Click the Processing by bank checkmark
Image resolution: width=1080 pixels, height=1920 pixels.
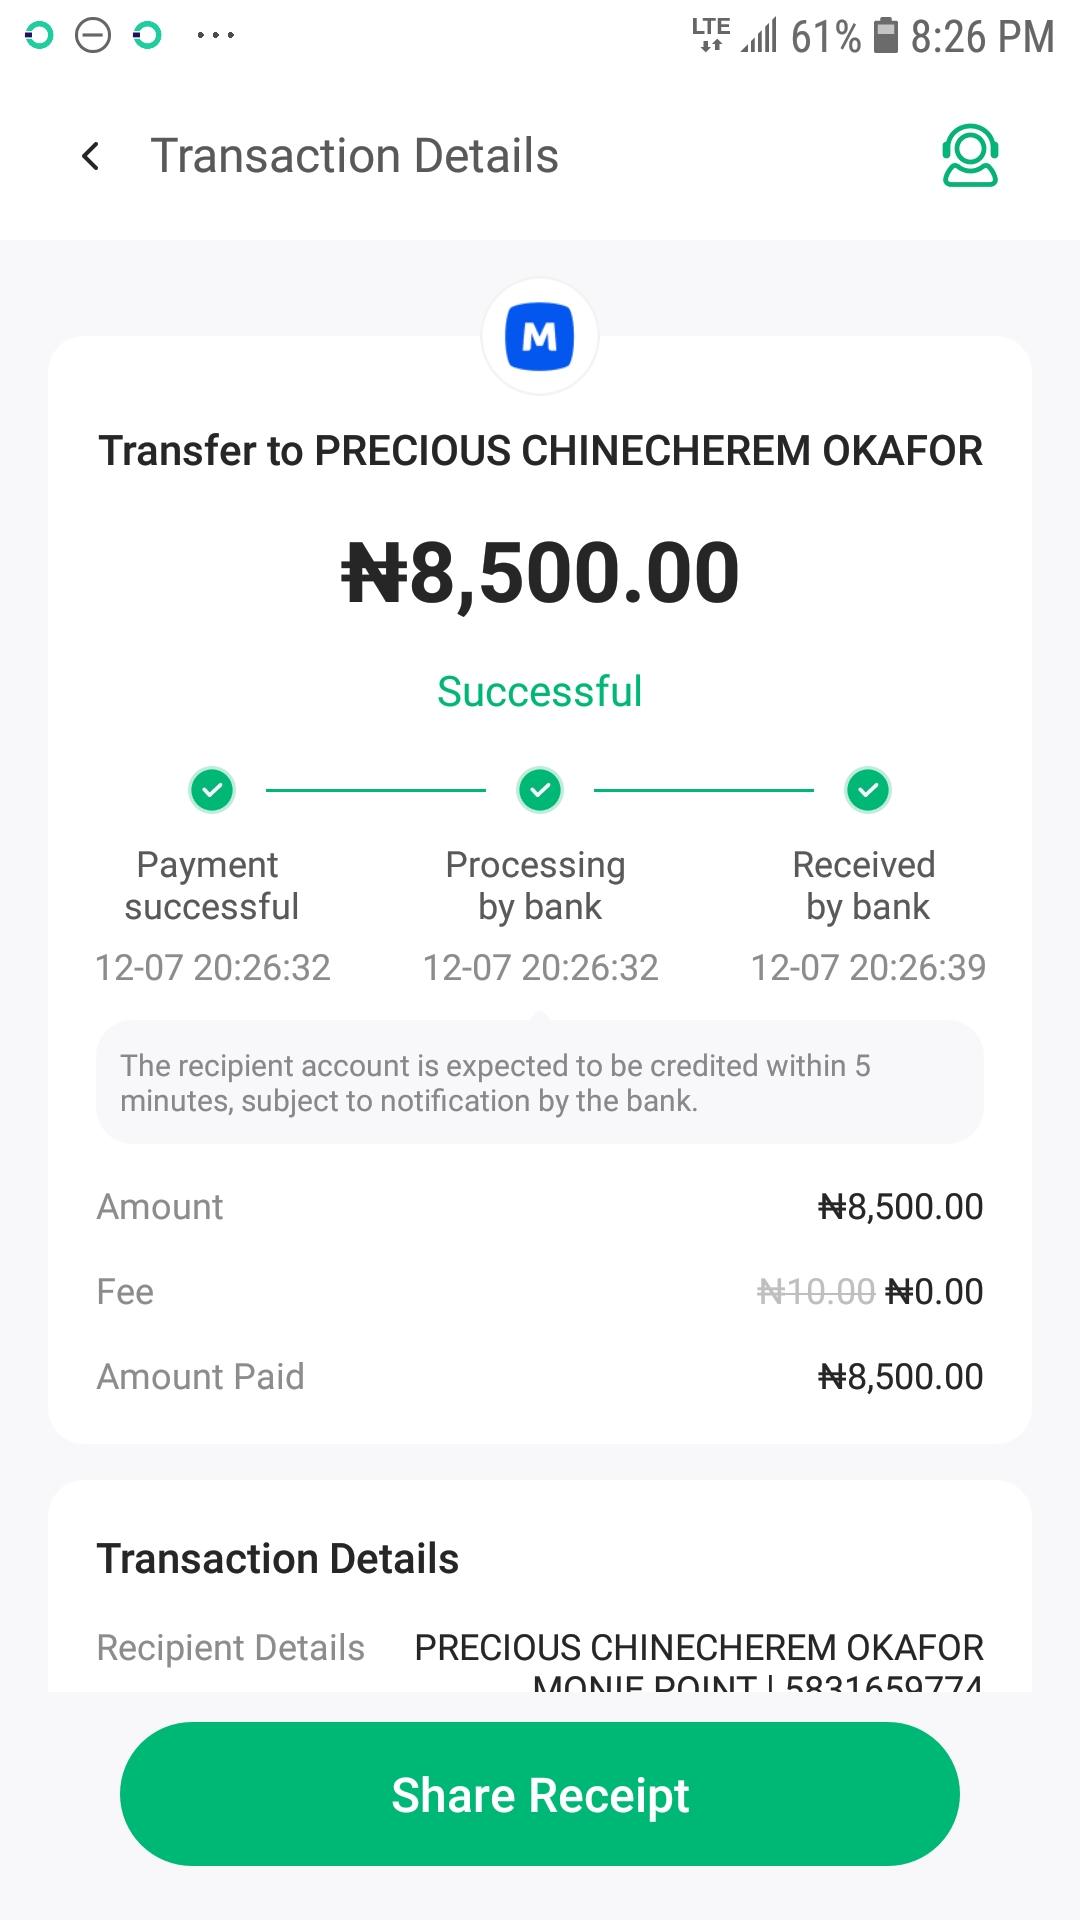[540, 790]
